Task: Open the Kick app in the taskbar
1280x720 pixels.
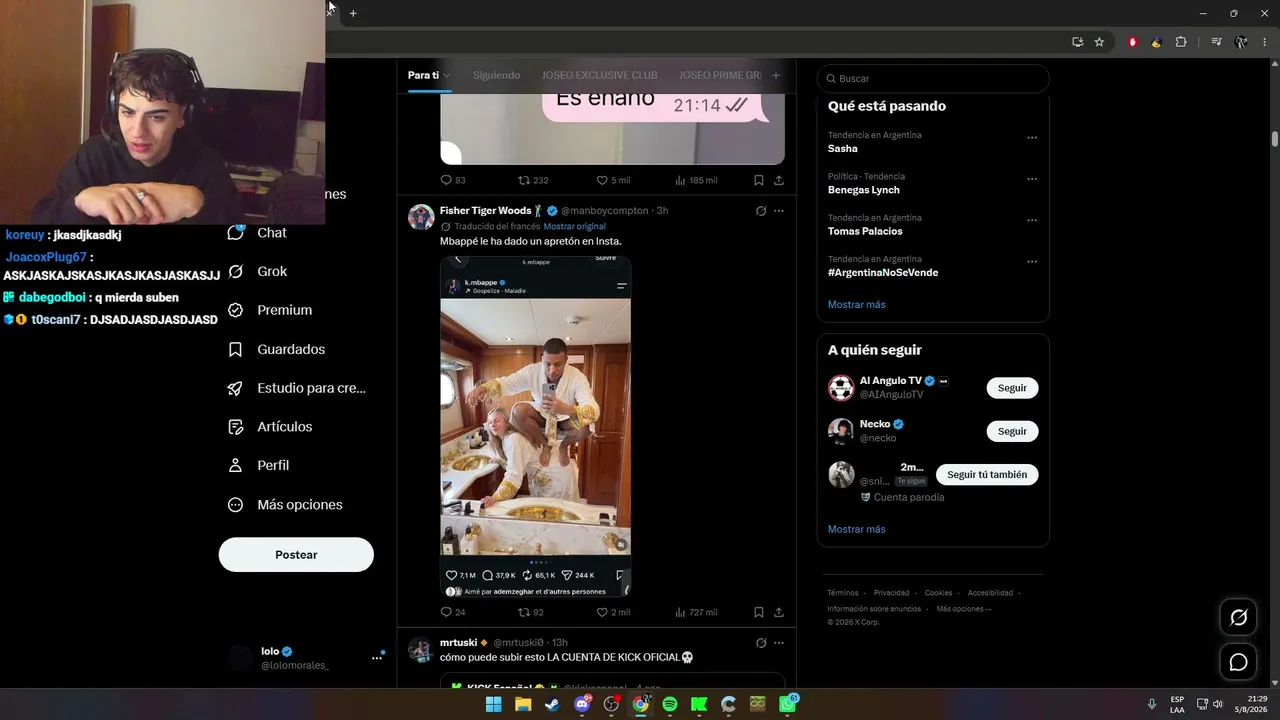Action: coord(699,704)
